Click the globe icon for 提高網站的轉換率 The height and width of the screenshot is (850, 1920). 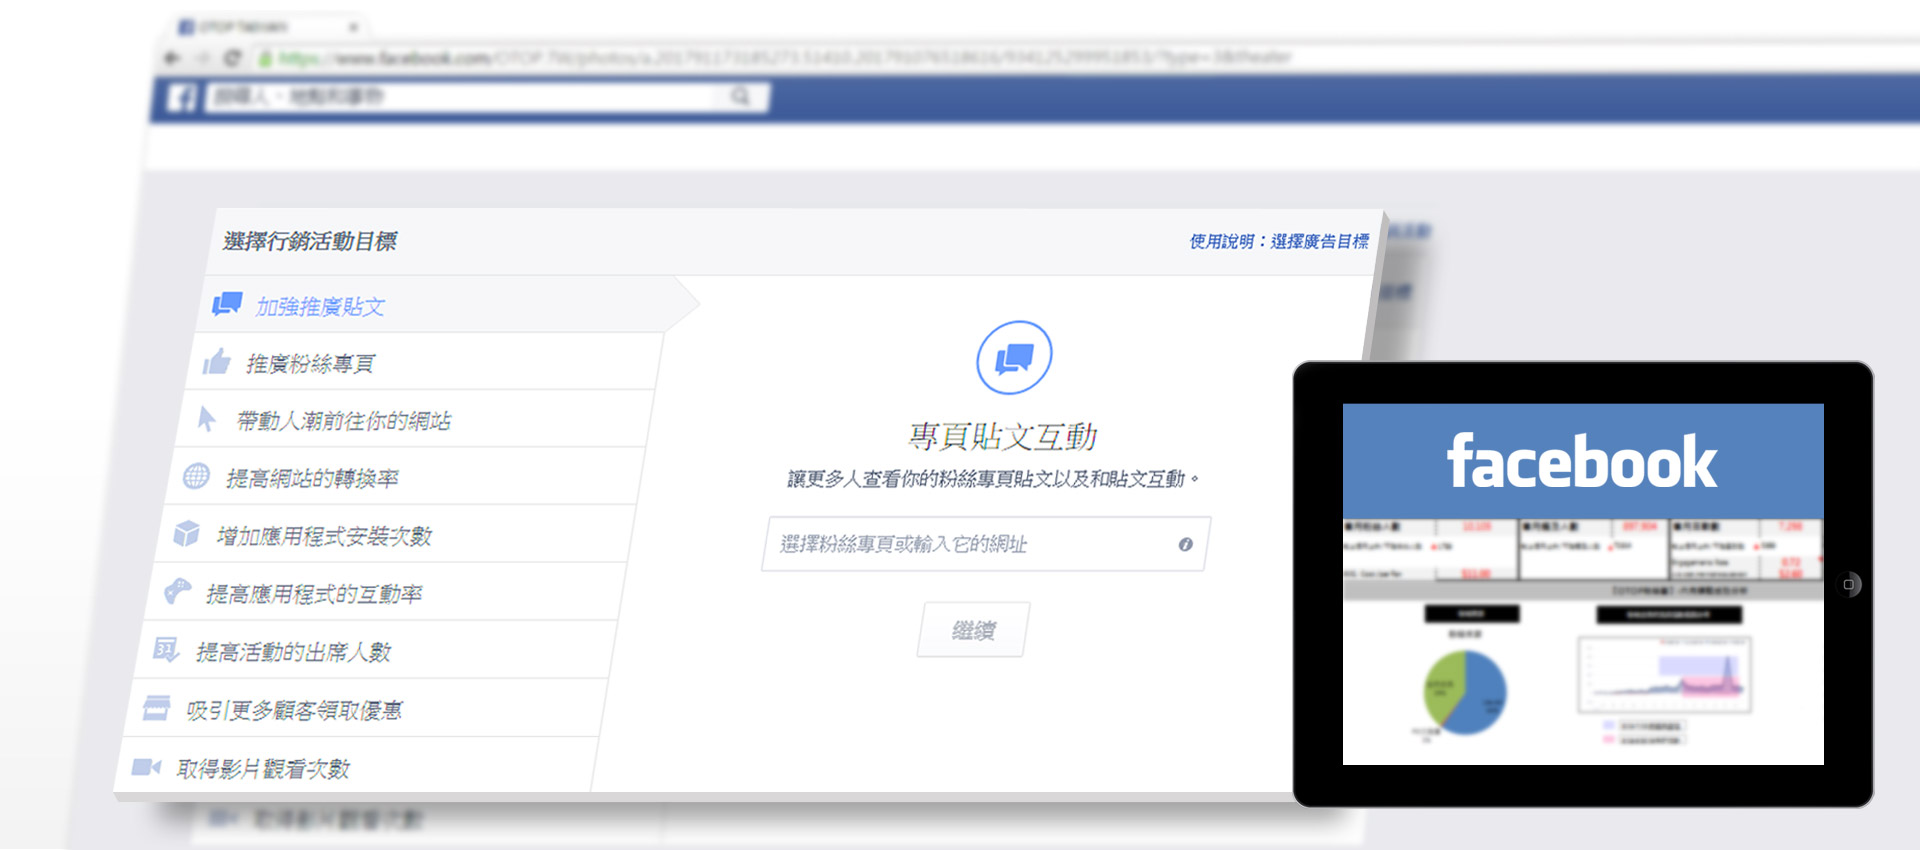[x=196, y=476]
